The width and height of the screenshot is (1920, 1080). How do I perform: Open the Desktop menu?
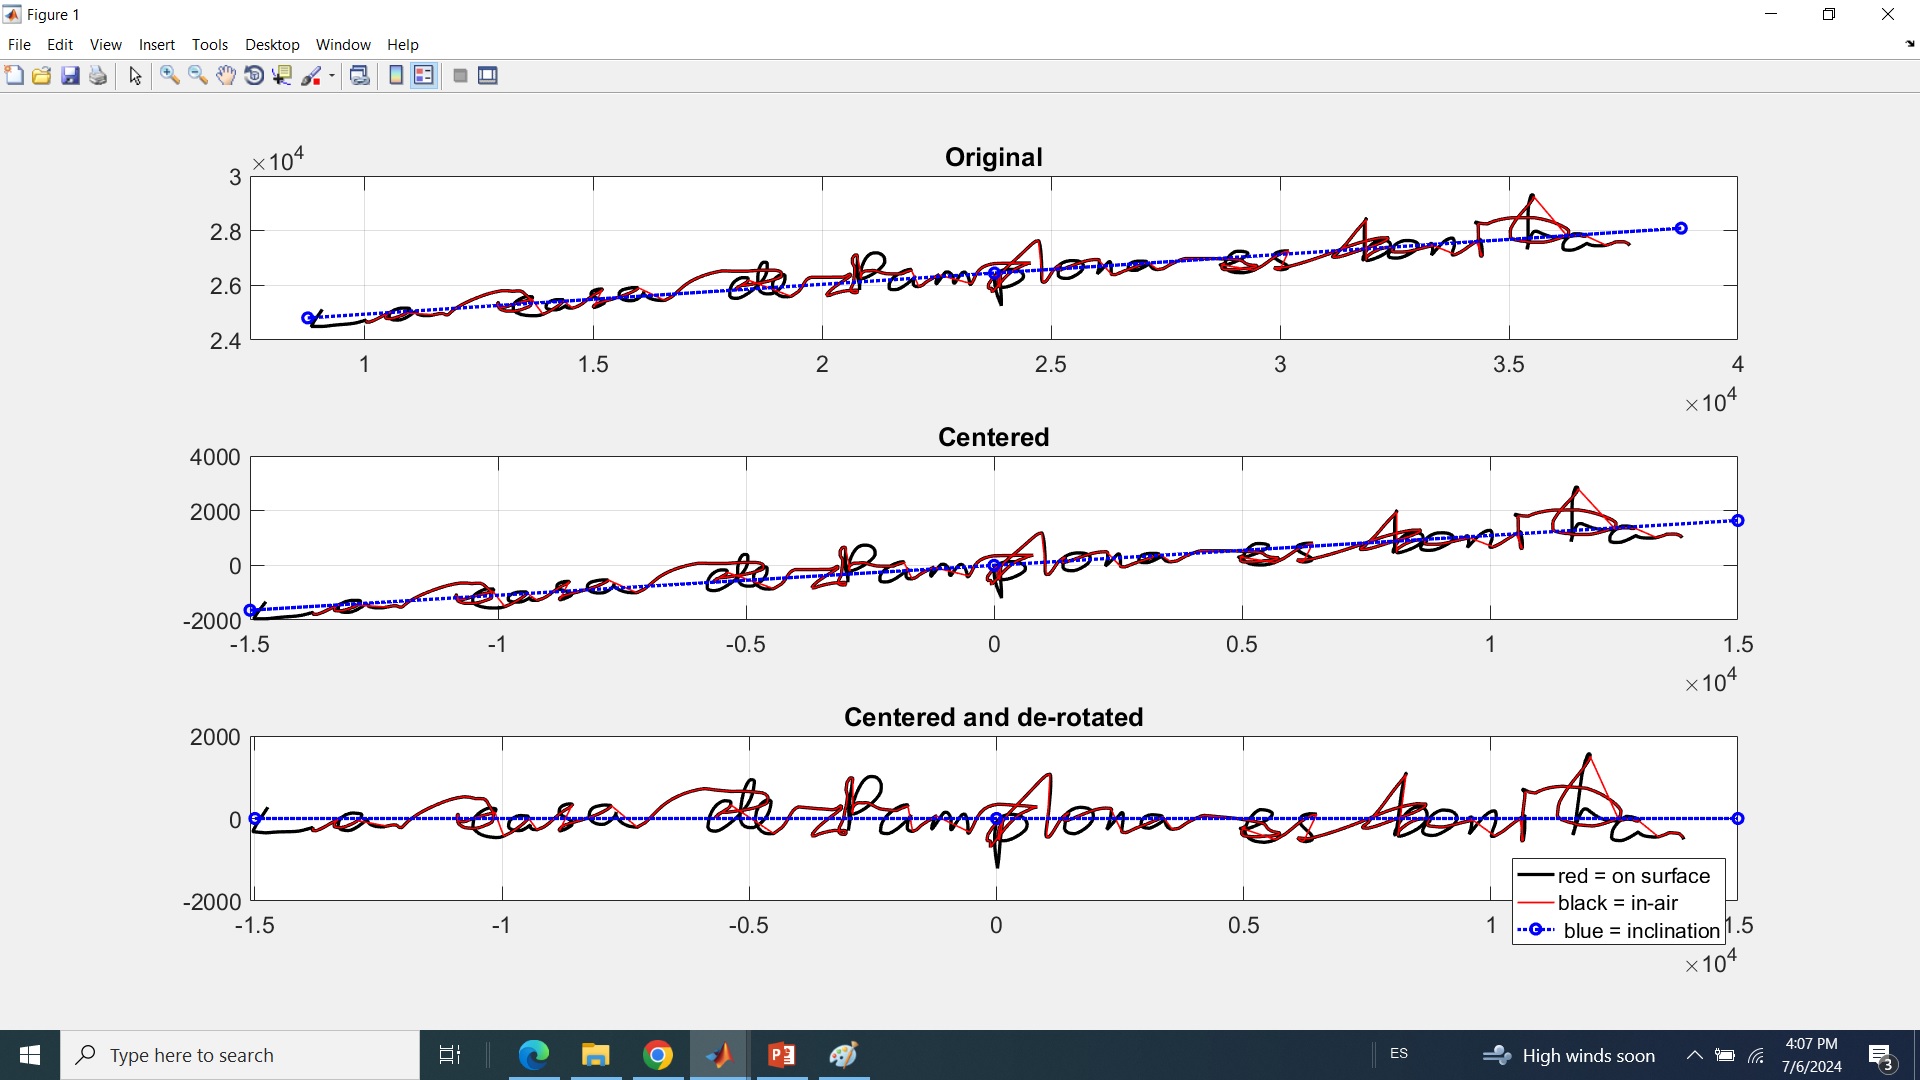[x=272, y=45]
